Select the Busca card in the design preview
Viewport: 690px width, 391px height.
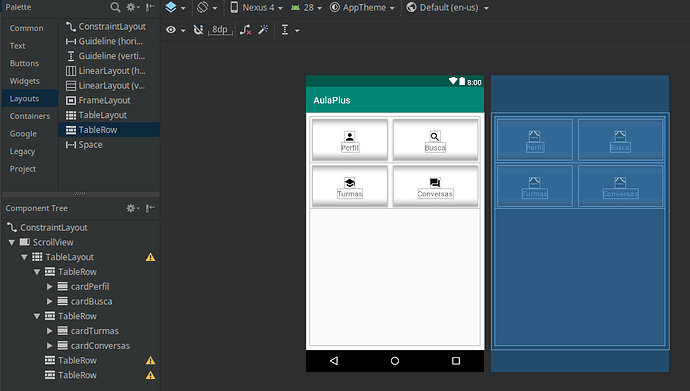click(435, 139)
